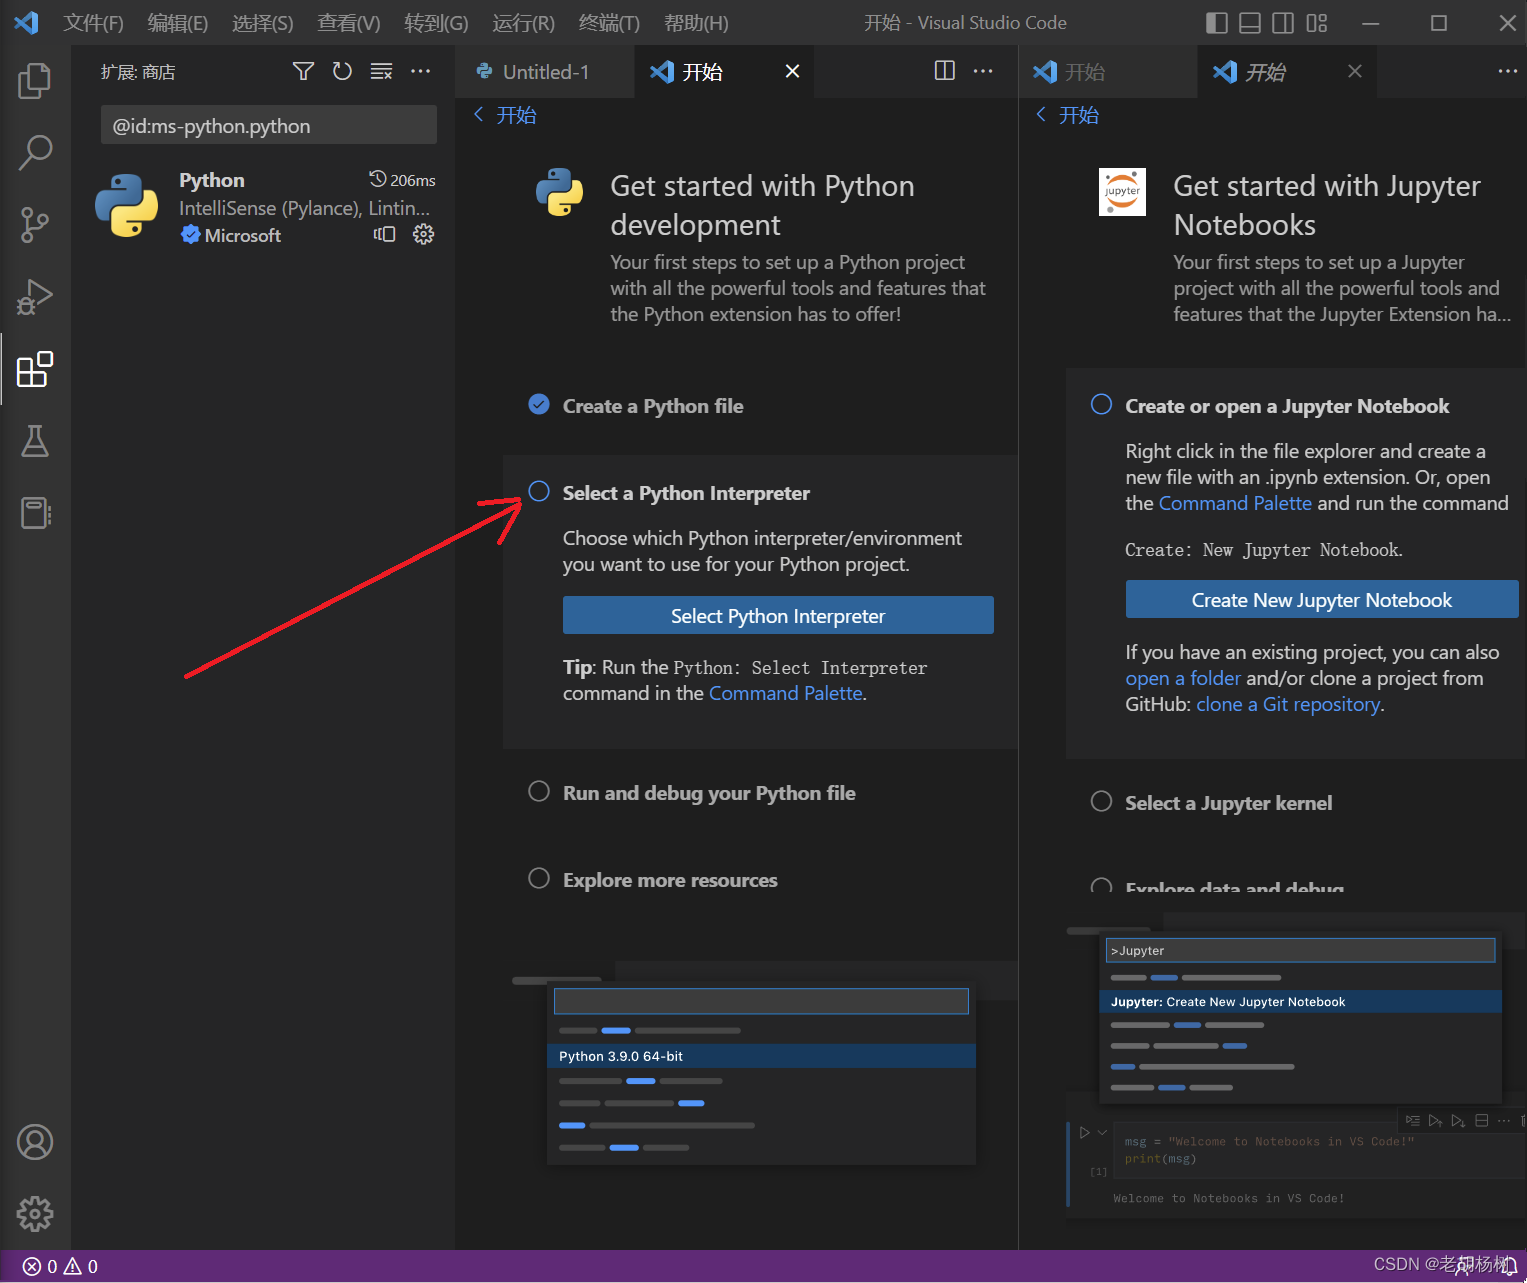Mark Run and debug your Python file step

(x=539, y=791)
